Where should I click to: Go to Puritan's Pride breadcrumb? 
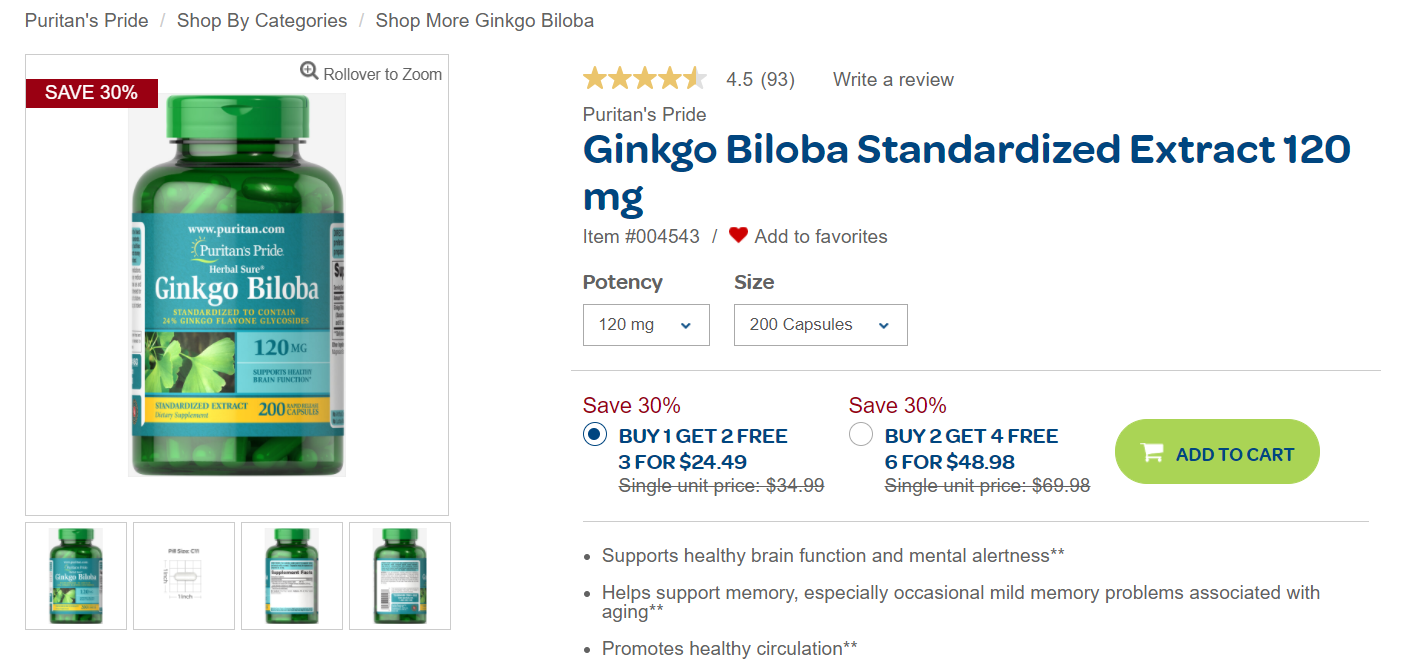pos(87,21)
